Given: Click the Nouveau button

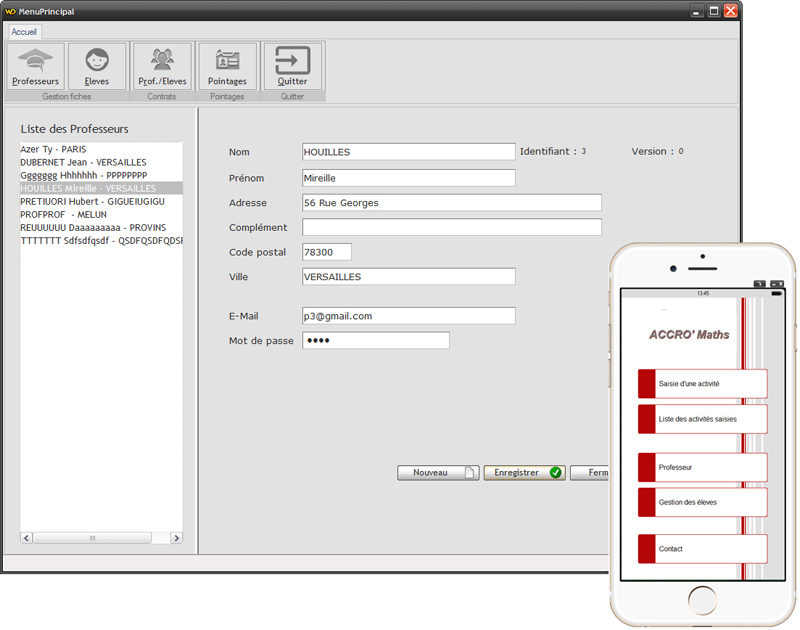Looking at the screenshot, I should (438, 473).
